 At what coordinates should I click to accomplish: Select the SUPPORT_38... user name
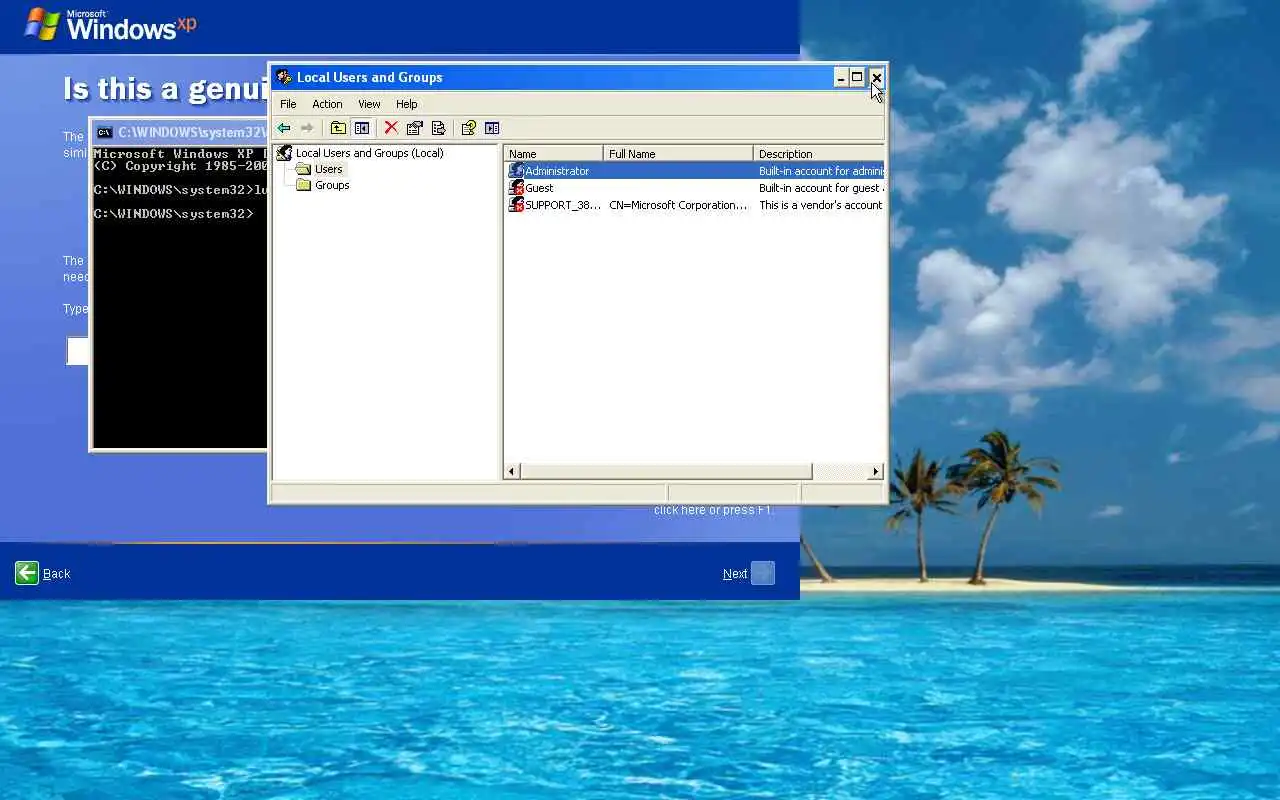563,205
